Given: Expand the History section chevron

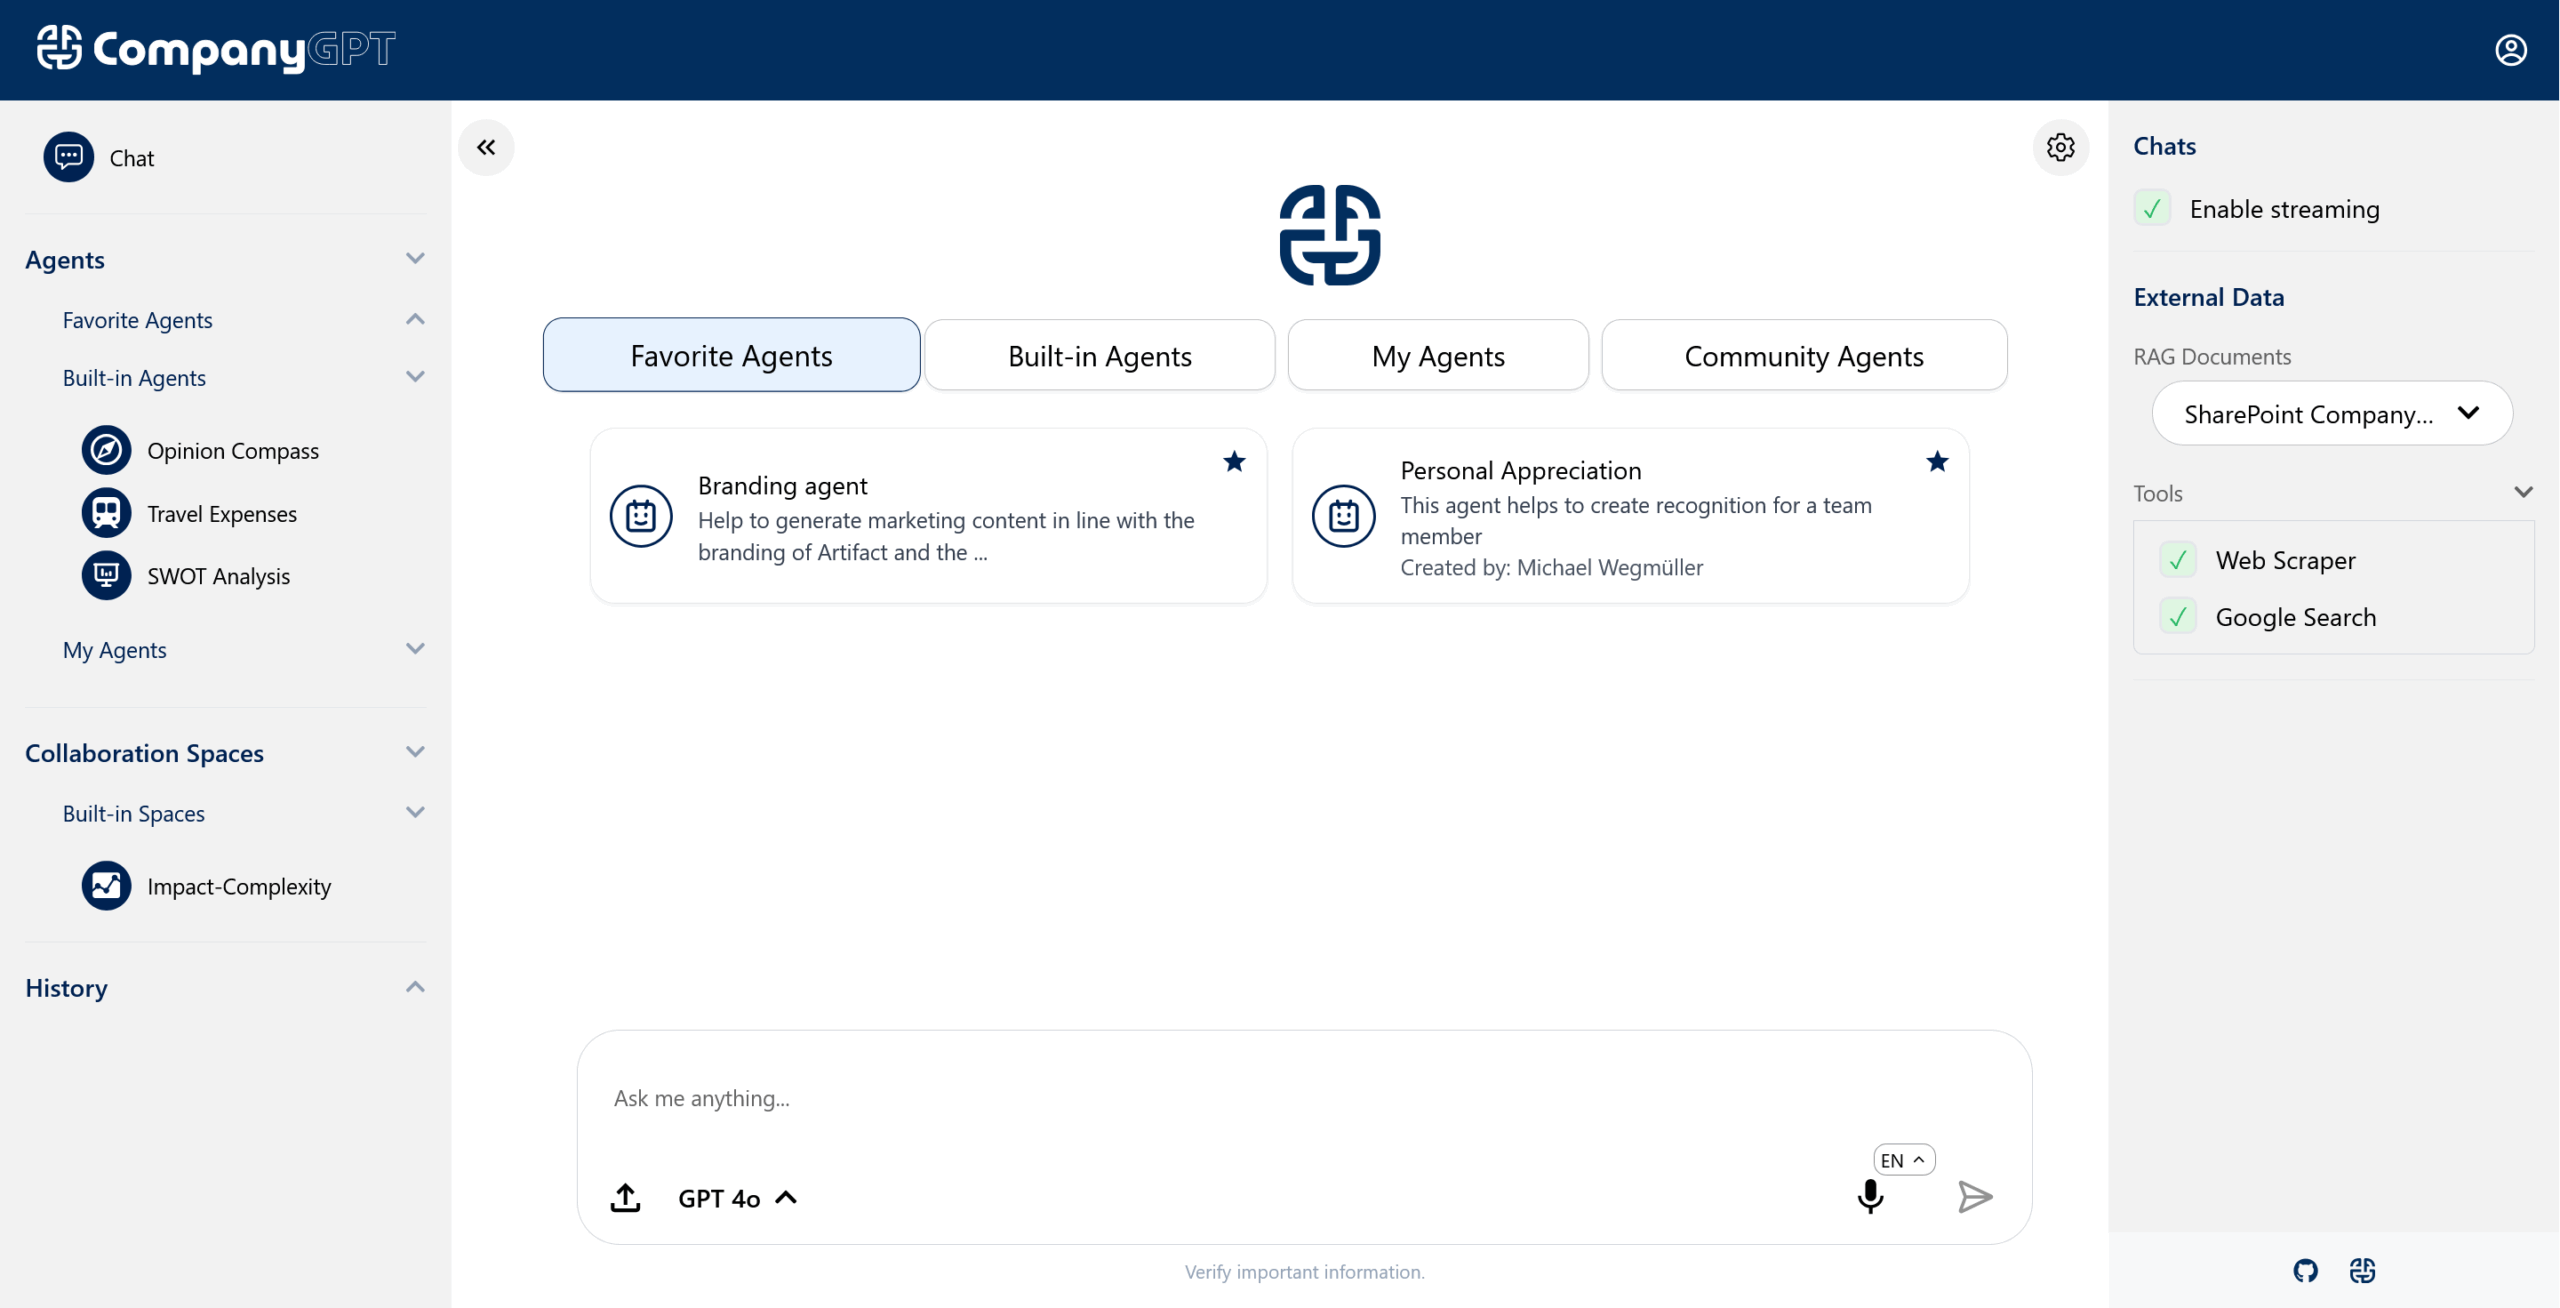Looking at the screenshot, I should 415,988.
